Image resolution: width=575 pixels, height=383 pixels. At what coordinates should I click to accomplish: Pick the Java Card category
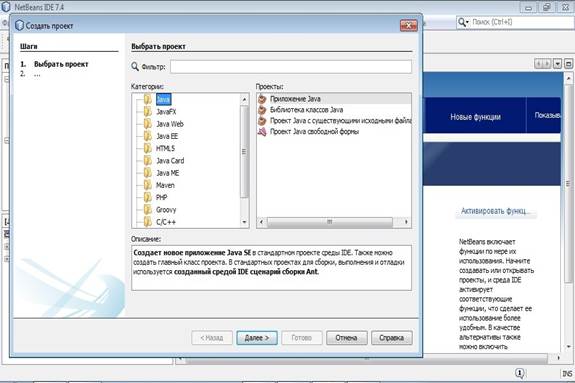point(170,161)
